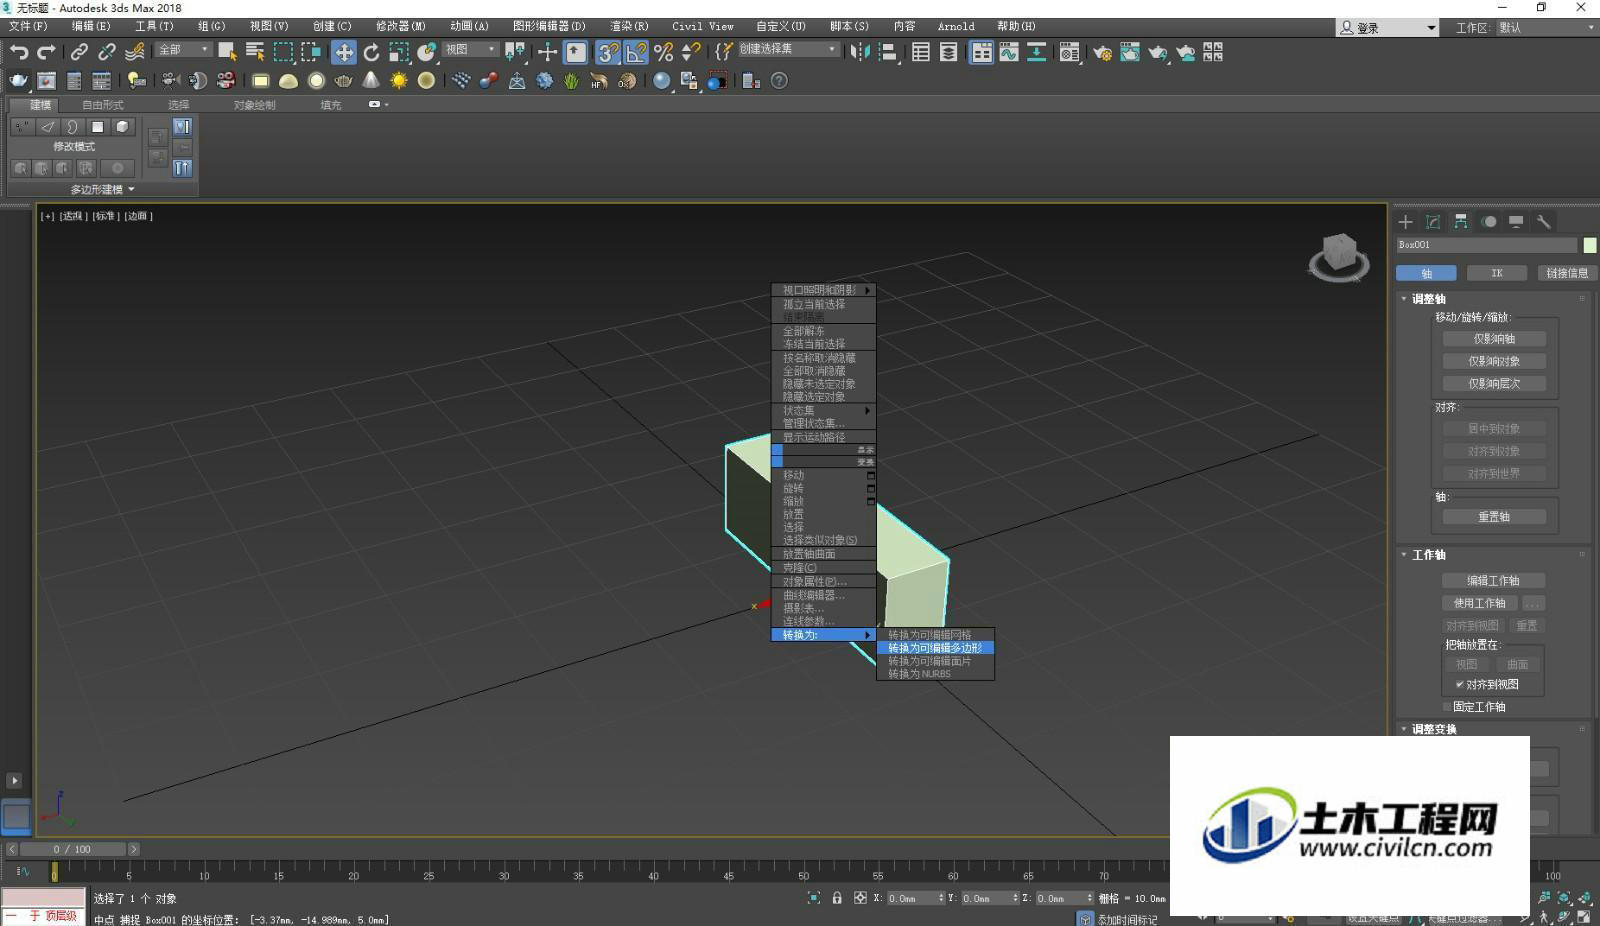
Task: Click the Align tool icon
Action: pos(888,52)
